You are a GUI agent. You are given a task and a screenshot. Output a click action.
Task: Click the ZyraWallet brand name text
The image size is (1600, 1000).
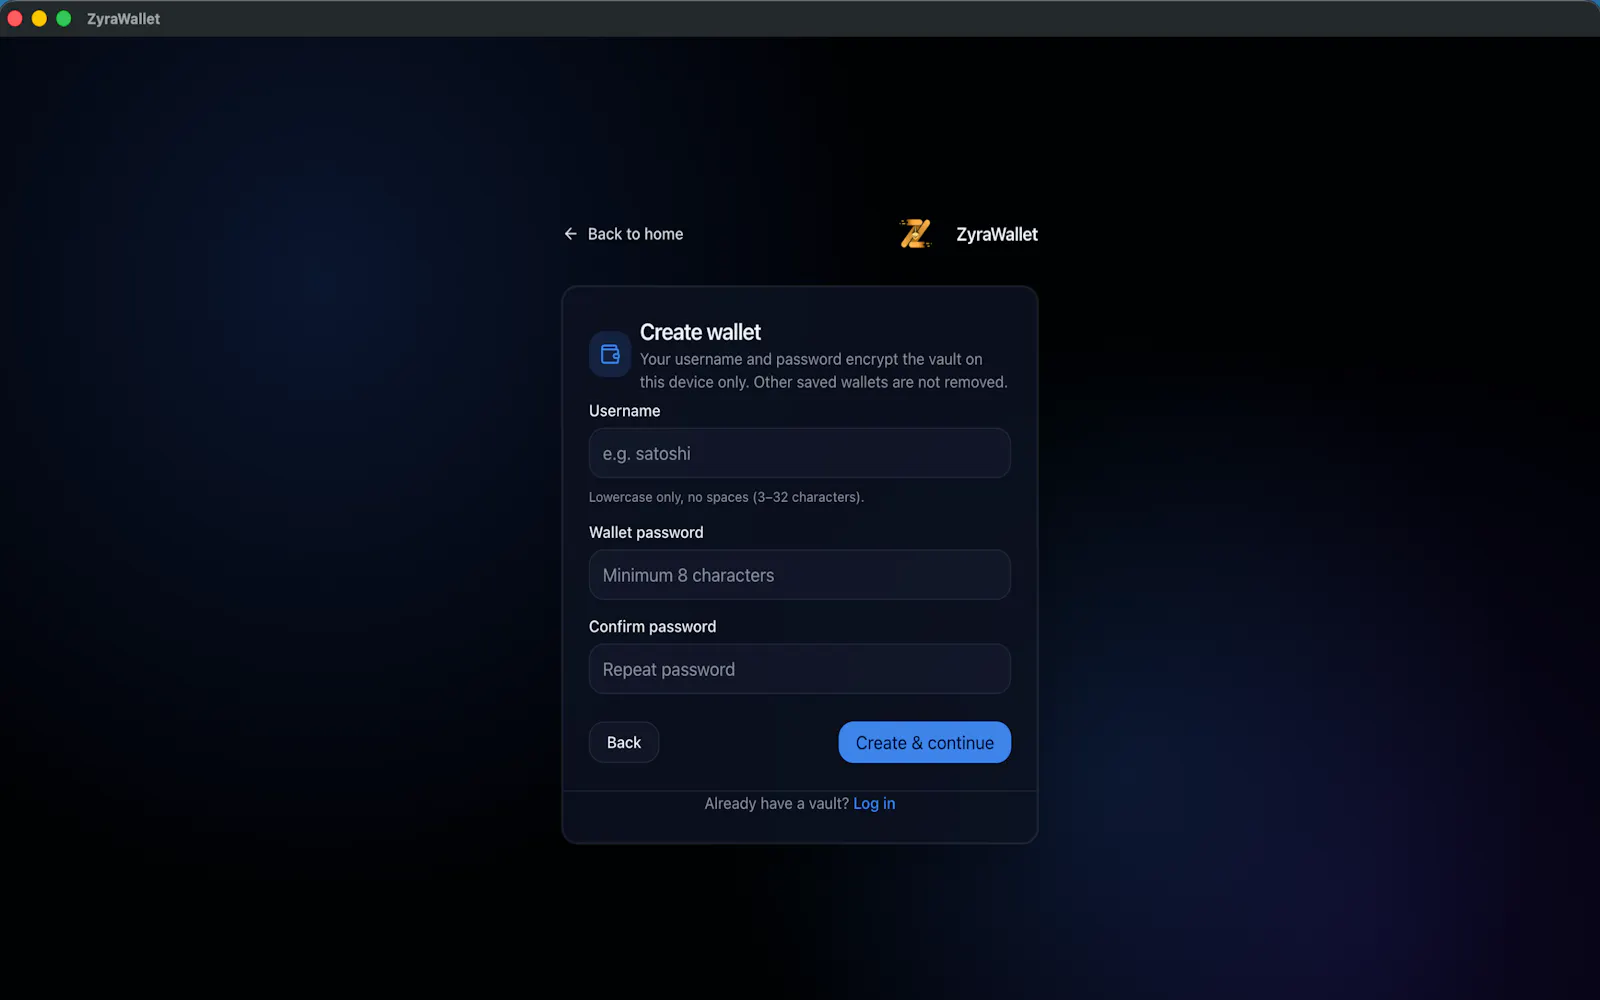pyautogui.click(x=997, y=234)
